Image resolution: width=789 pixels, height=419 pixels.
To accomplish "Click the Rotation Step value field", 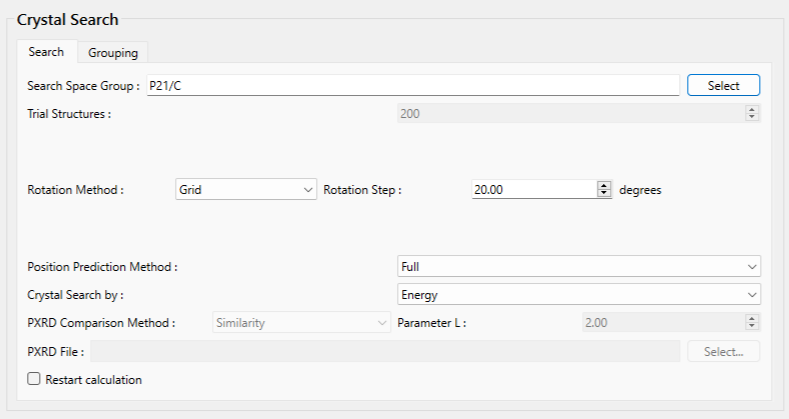I will (x=533, y=189).
